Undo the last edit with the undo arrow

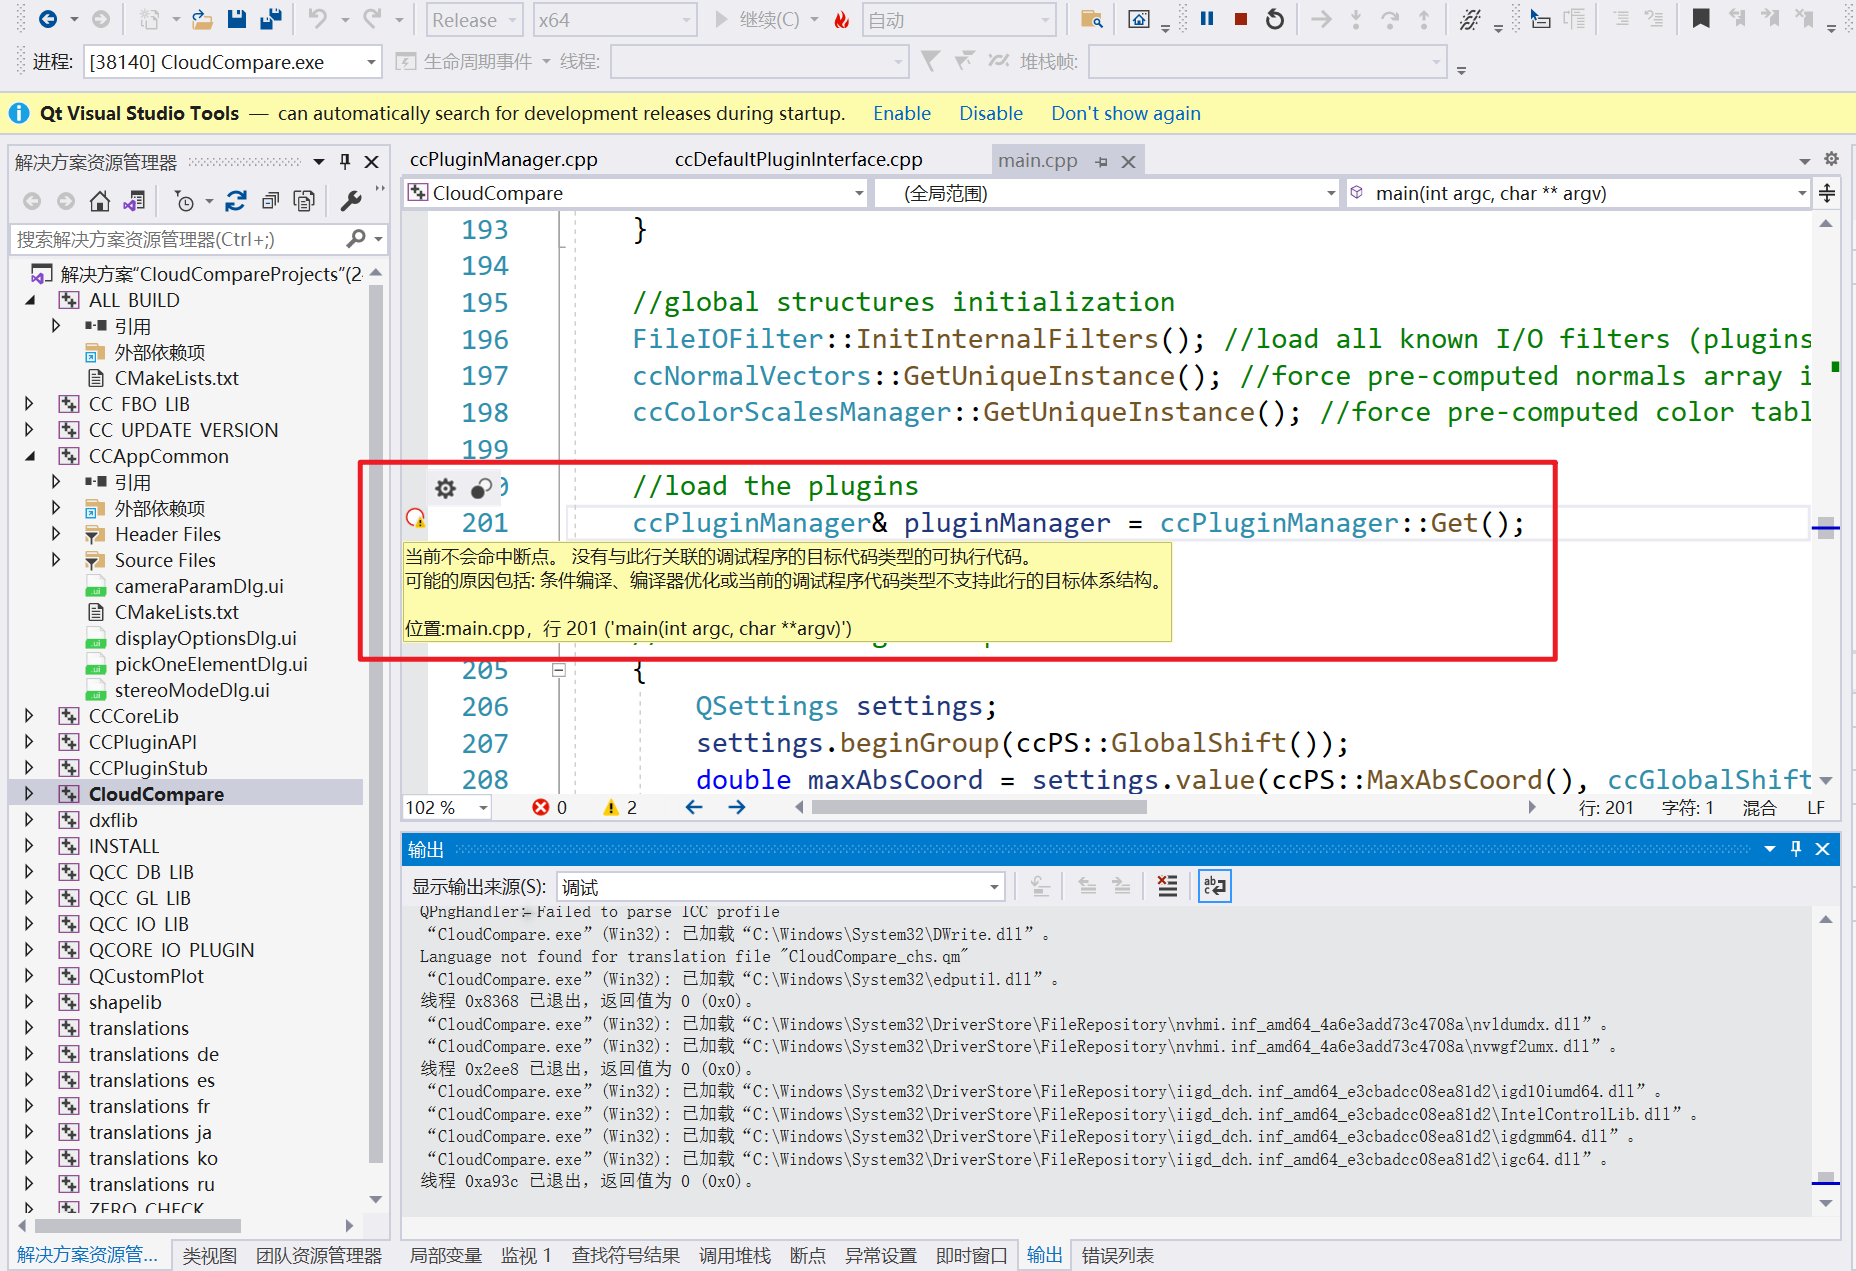[317, 19]
